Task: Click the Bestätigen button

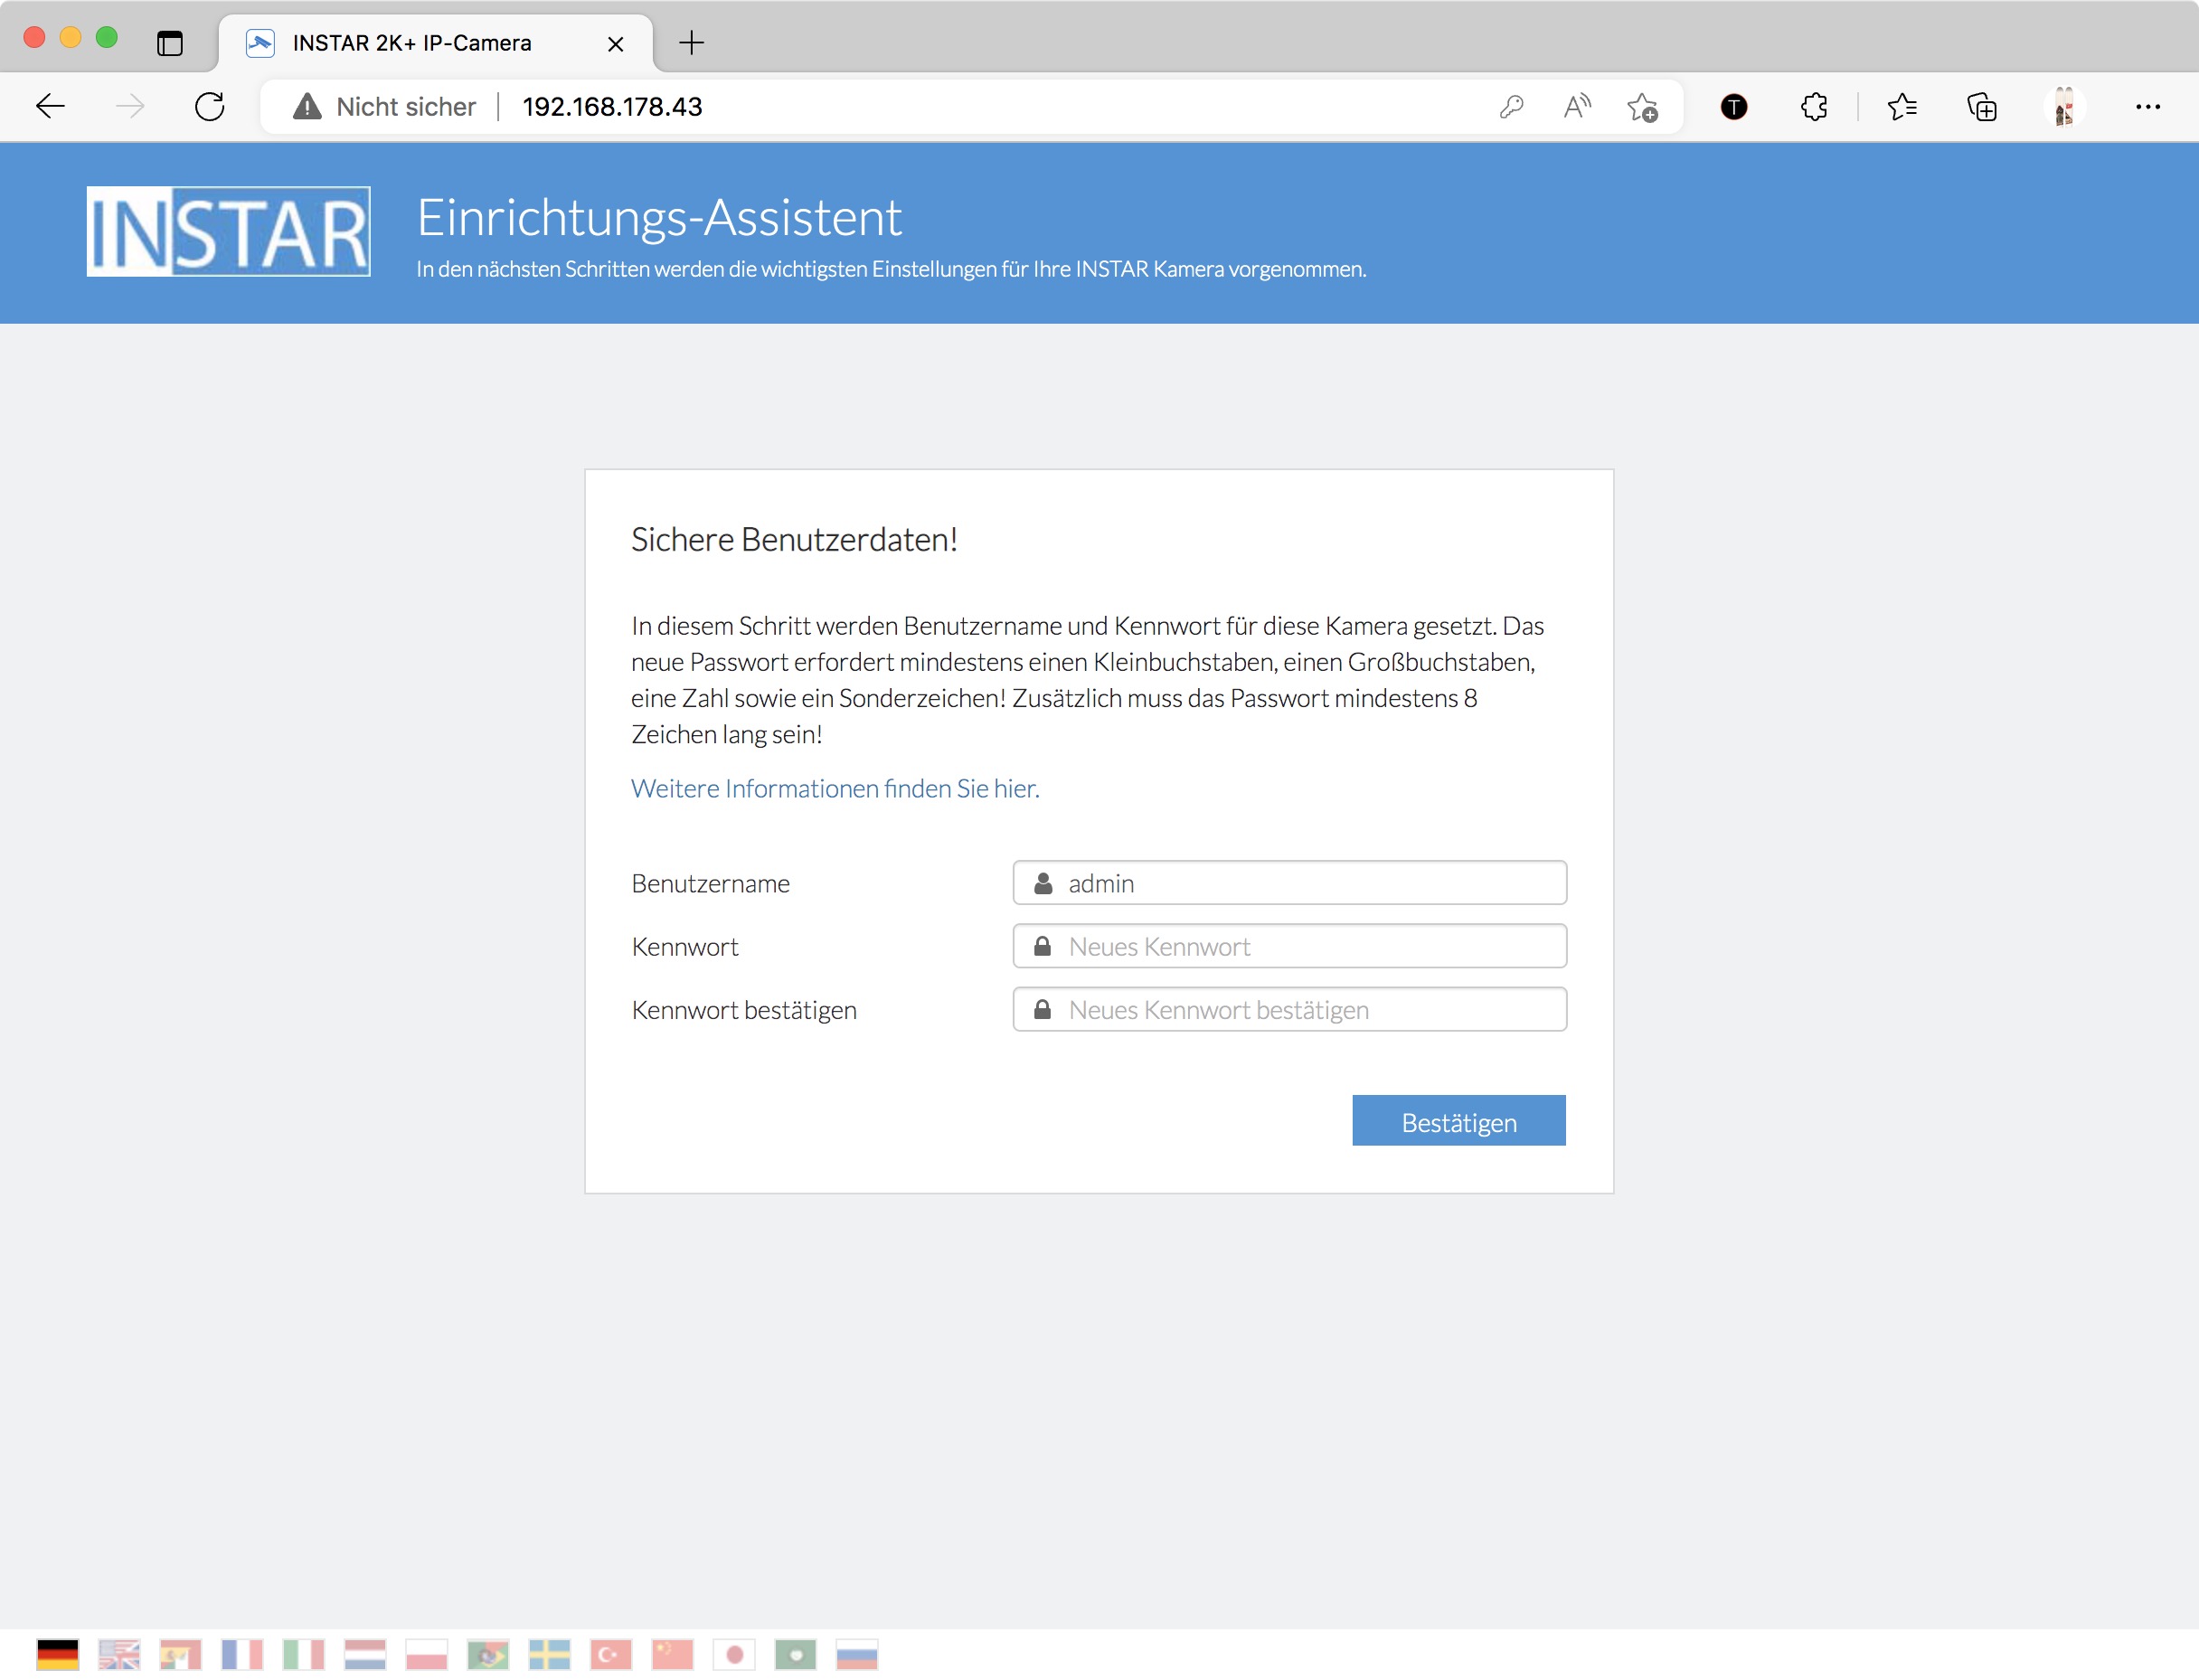Action: [1458, 1121]
